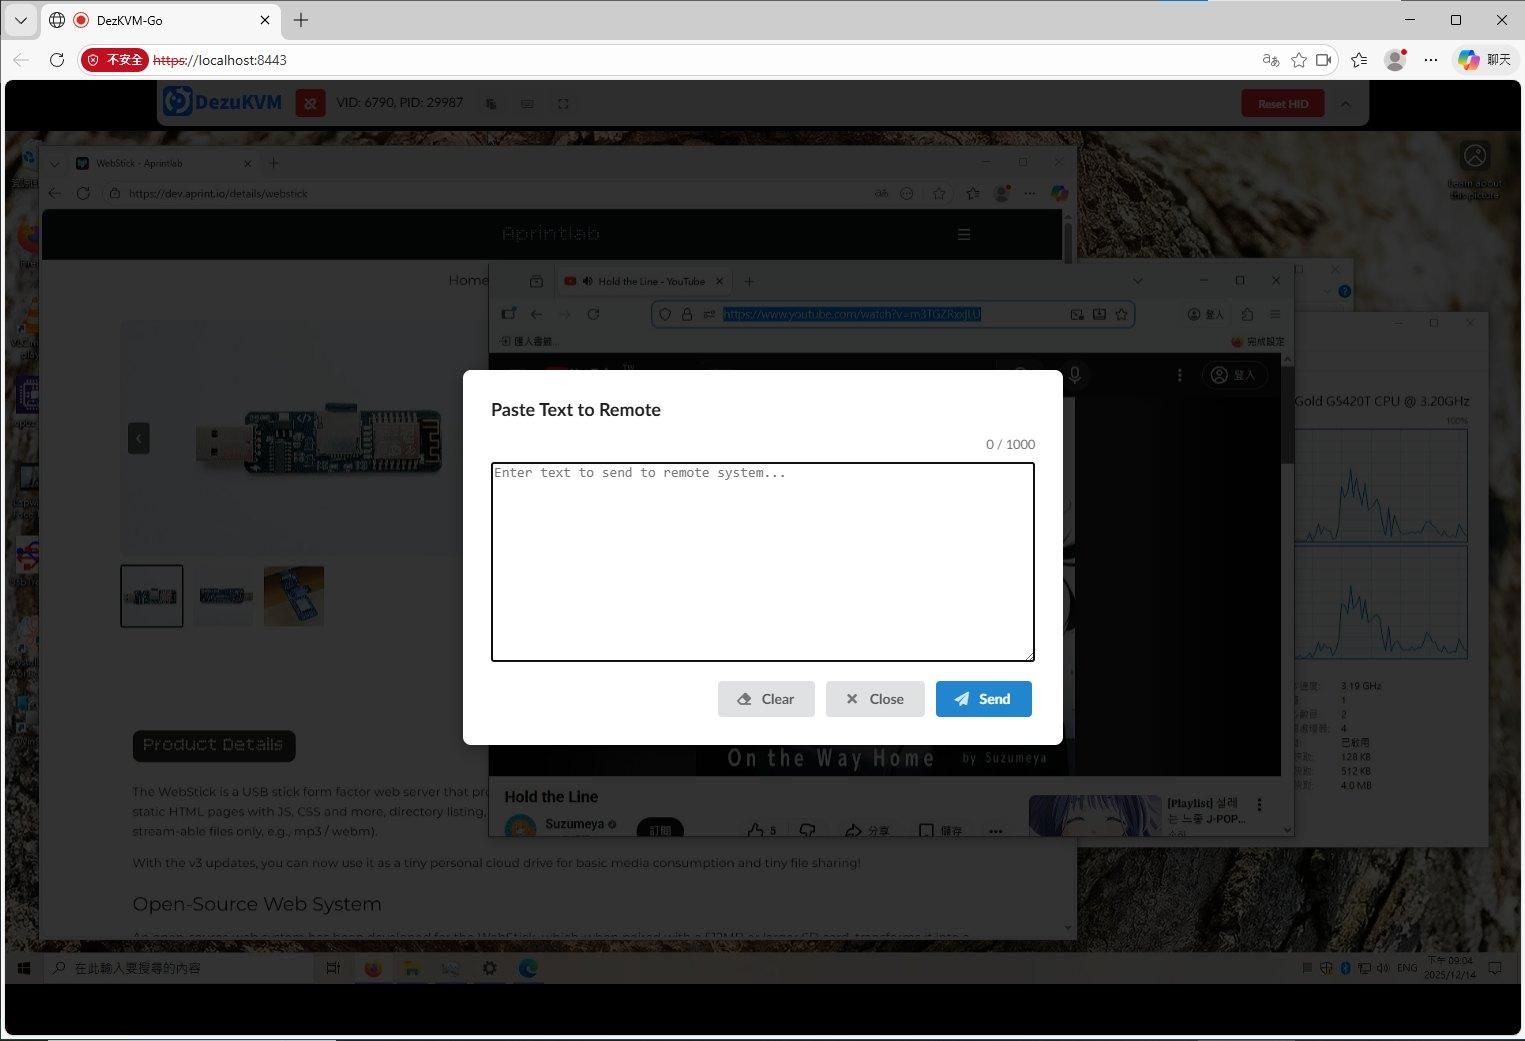
Task: Open Settings gear on remote taskbar
Action: [489, 968]
